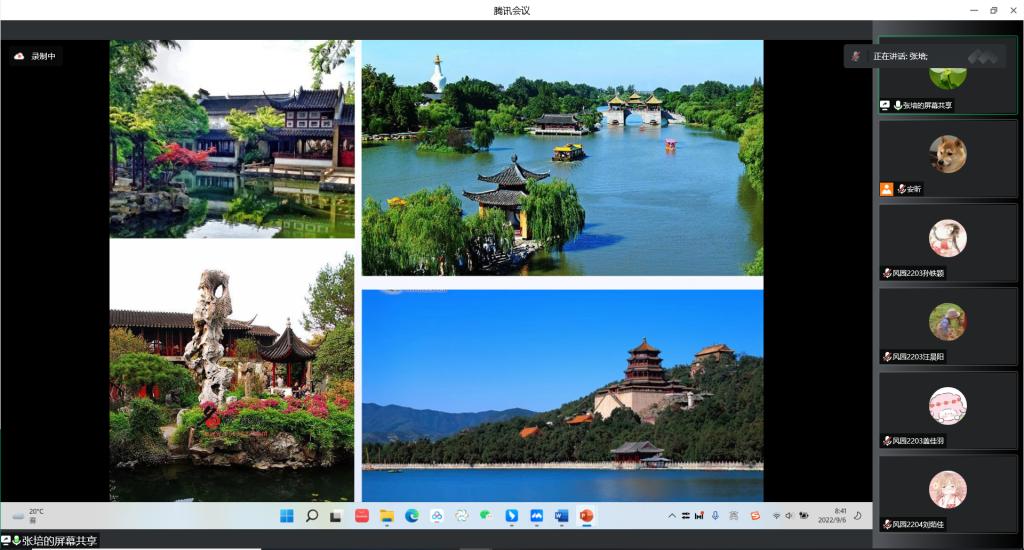Open PowerPoint from the shared taskbar

[586, 516]
